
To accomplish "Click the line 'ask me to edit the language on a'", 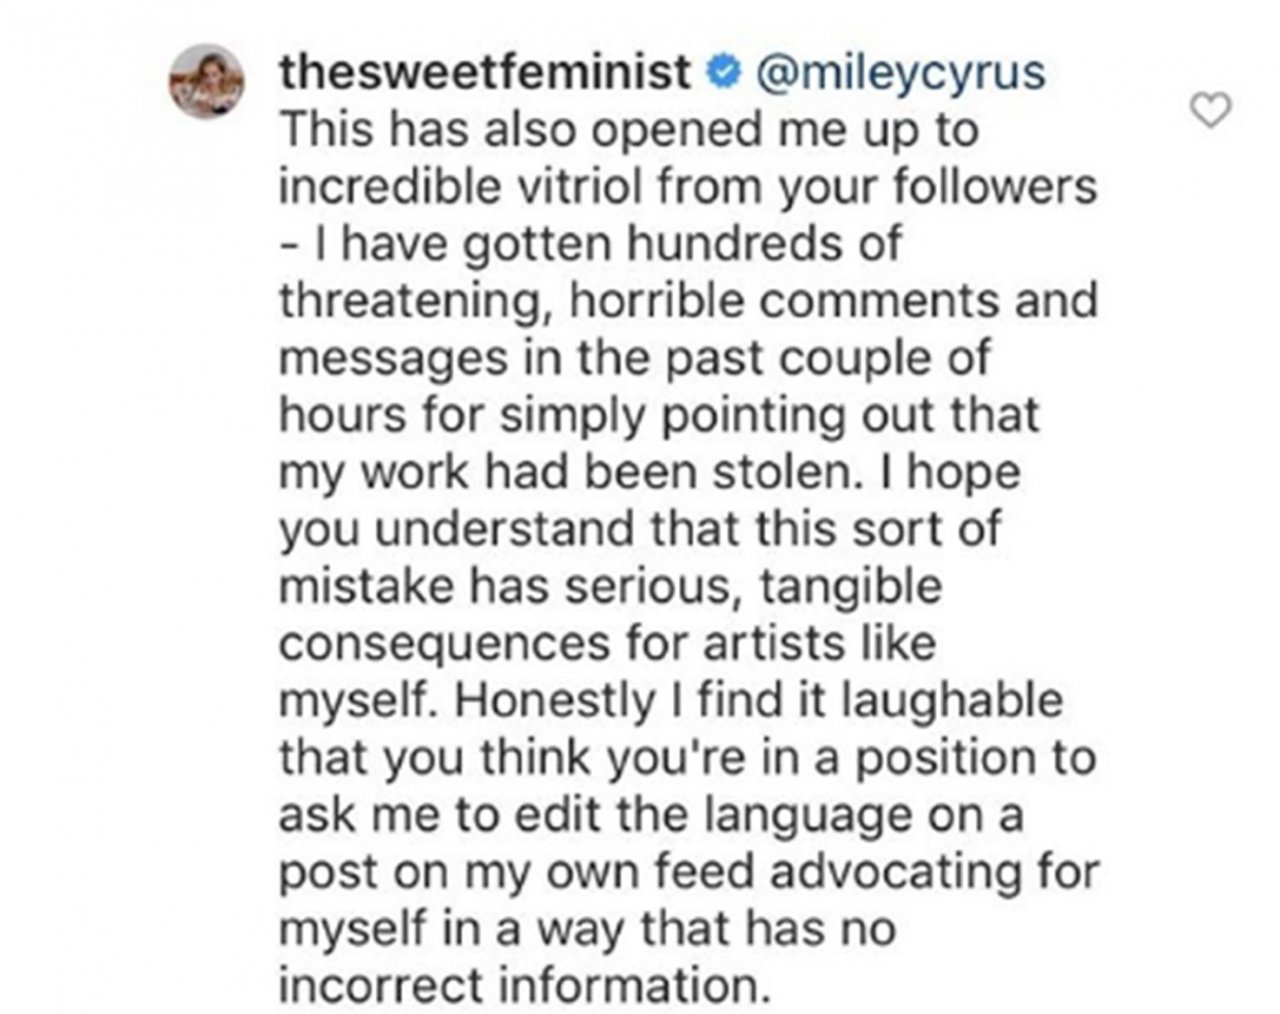I will (x=651, y=814).
